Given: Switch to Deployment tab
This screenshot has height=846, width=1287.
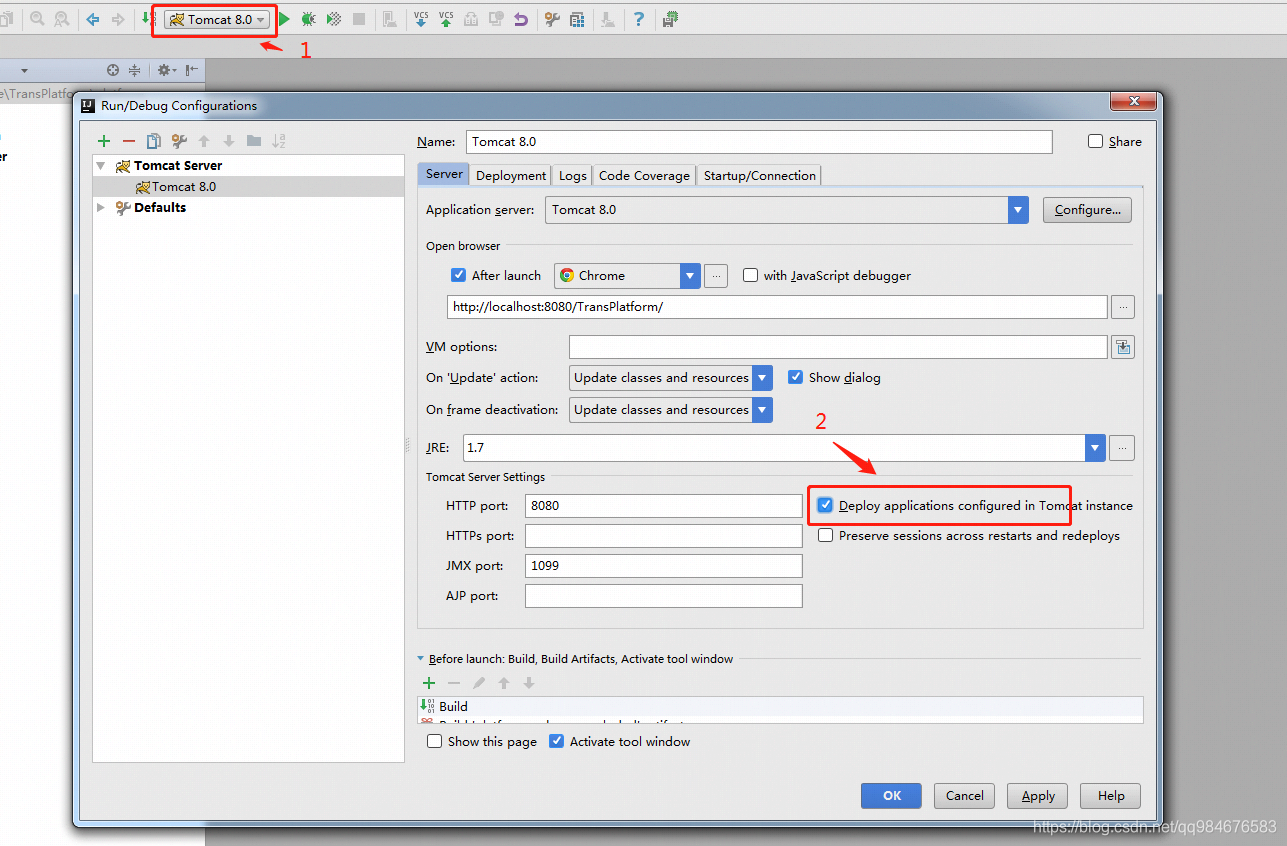Looking at the screenshot, I should click(x=511, y=175).
